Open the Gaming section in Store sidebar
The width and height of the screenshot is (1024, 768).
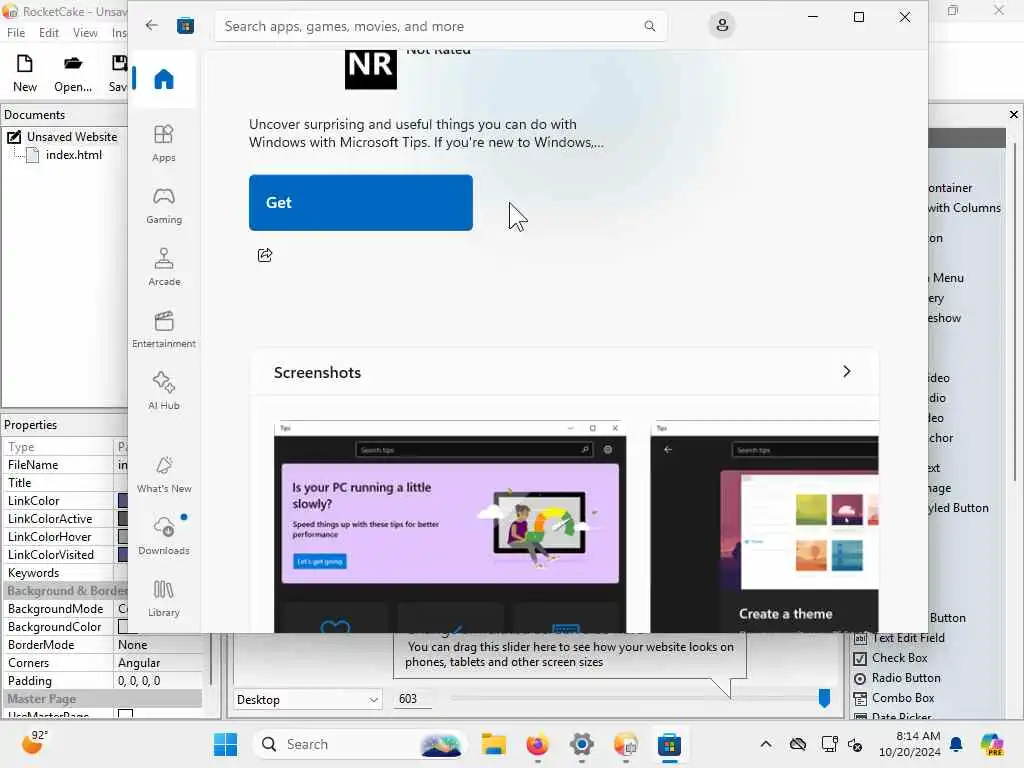(x=163, y=205)
